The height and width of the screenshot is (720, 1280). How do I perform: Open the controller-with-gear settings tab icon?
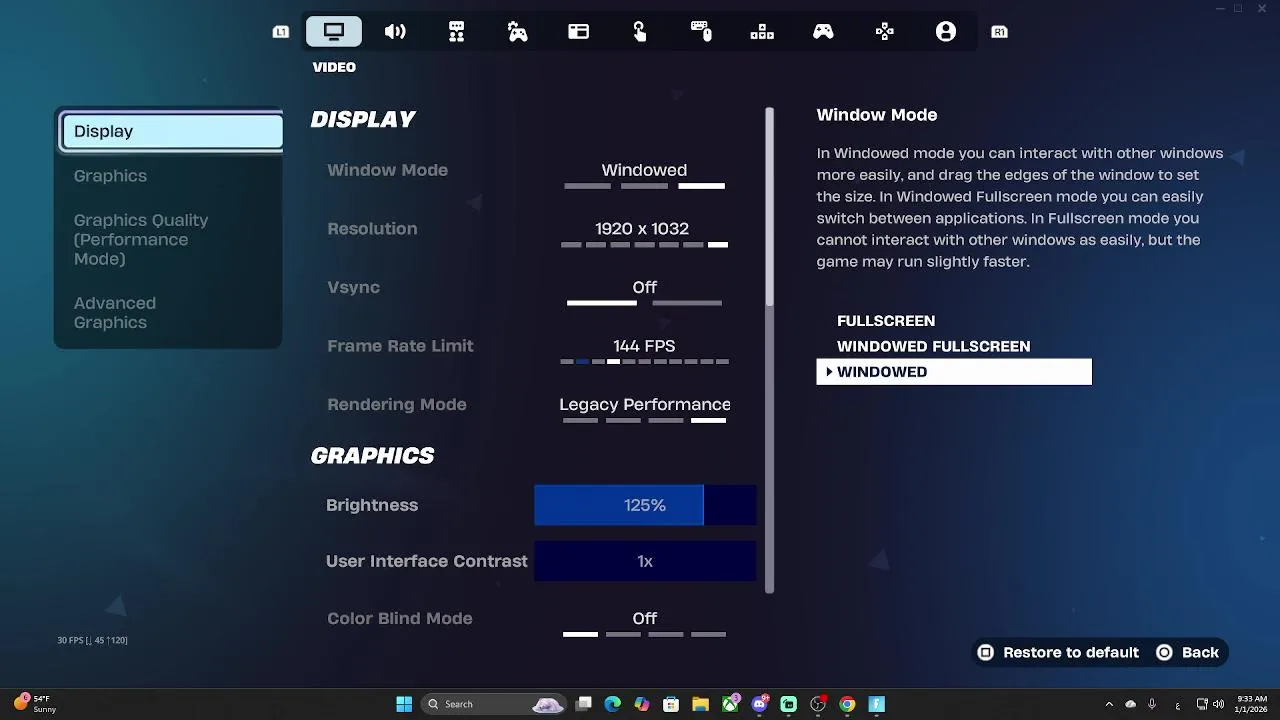517,32
